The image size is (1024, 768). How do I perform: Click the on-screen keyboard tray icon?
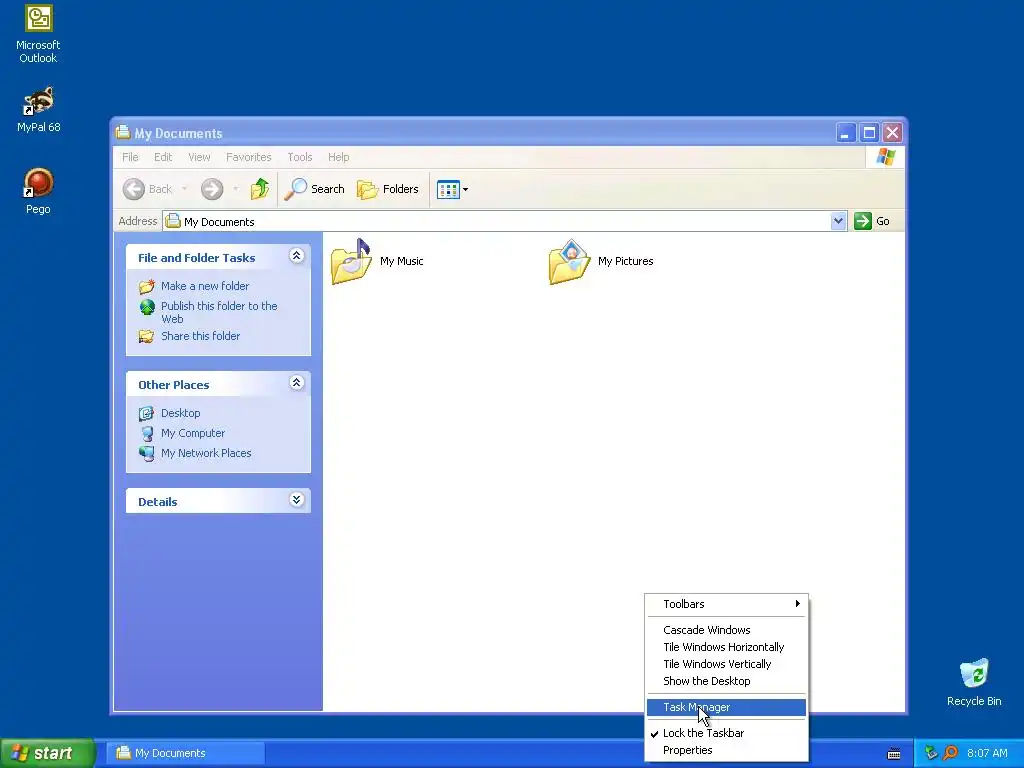coord(894,754)
